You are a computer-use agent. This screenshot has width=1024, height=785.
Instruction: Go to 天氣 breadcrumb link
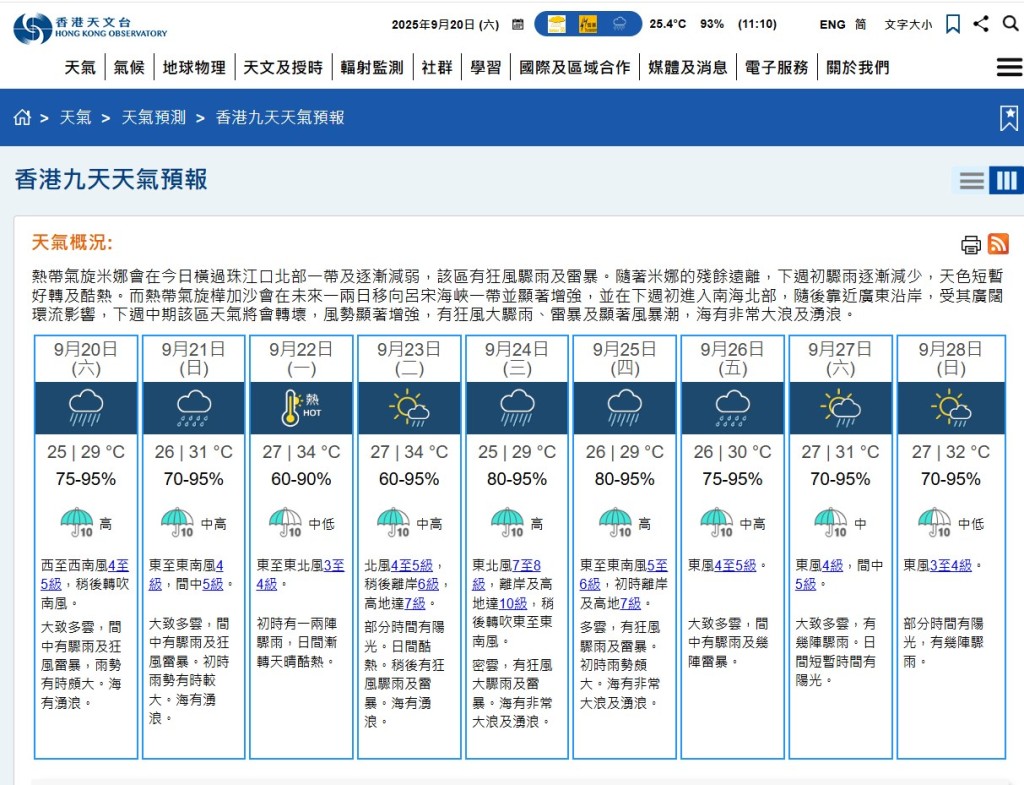[76, 118]
